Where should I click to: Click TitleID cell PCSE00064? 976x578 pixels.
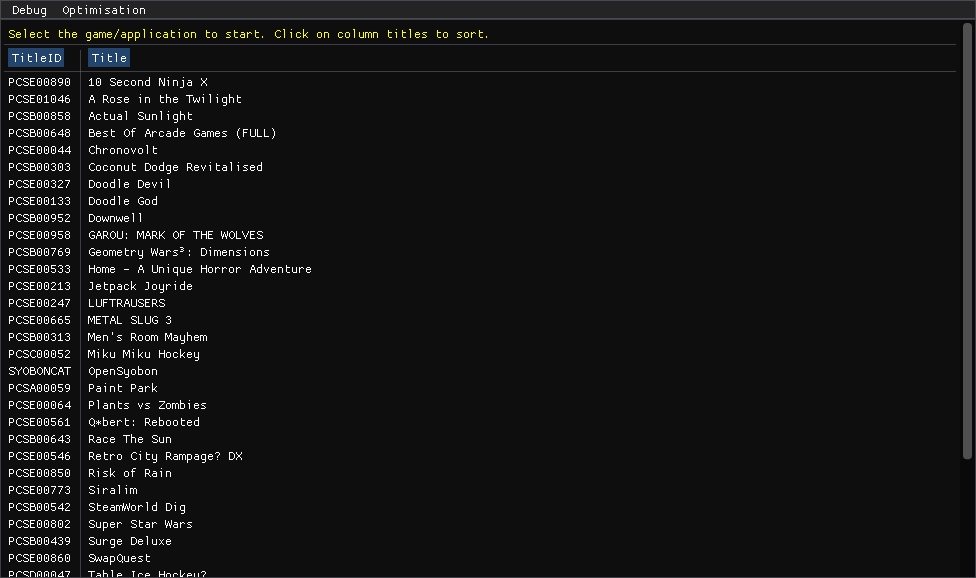(40, 405)
